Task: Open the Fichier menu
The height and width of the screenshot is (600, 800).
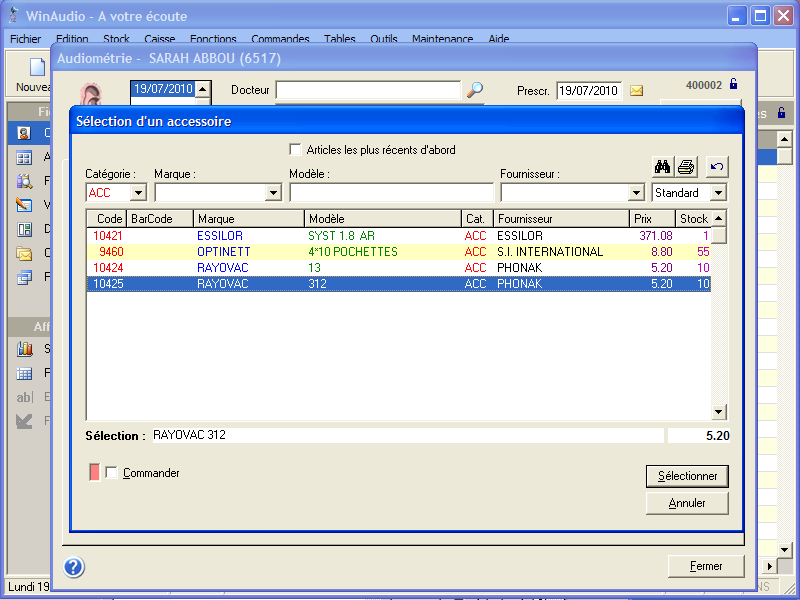Action: pos(25,39)
